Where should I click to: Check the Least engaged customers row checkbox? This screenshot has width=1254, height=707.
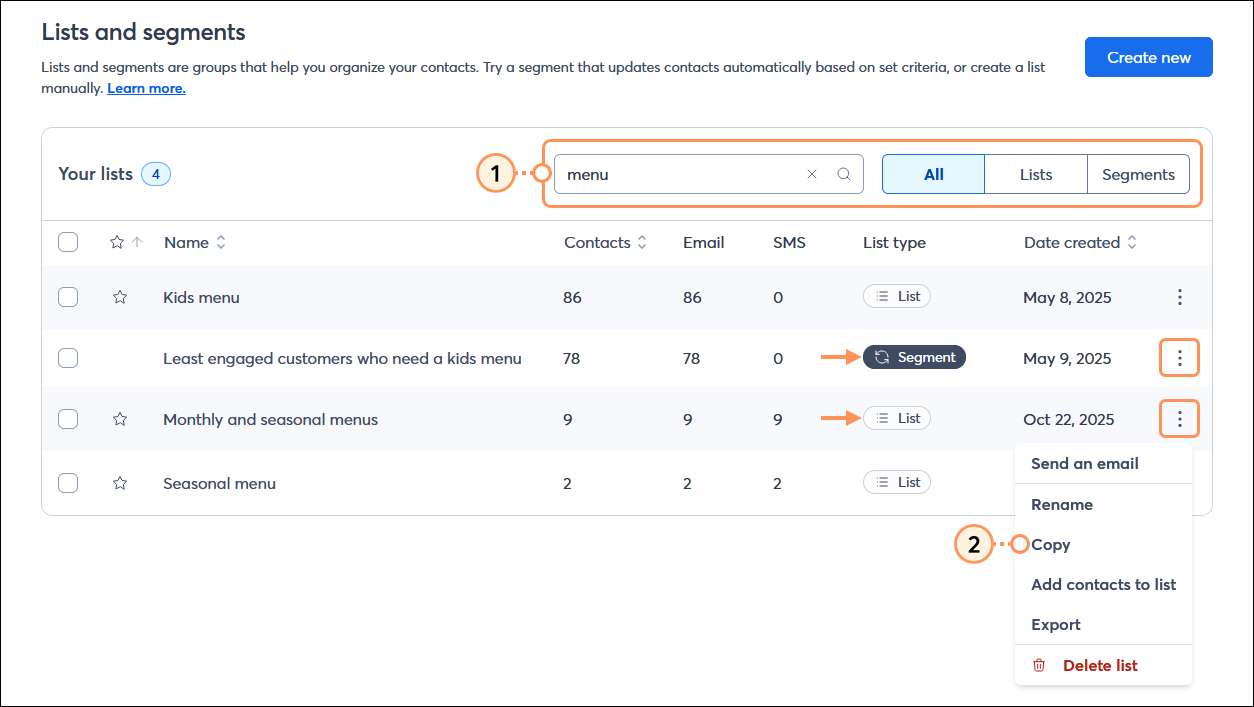pyautogui.click(x=68, y=358)
